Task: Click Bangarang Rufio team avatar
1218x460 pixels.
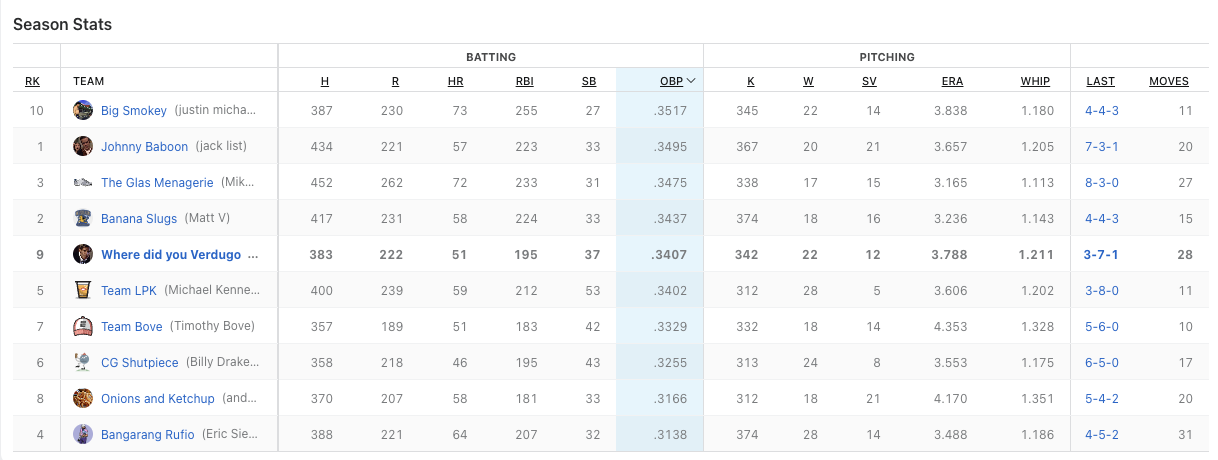Action: (x=83, y=434)
